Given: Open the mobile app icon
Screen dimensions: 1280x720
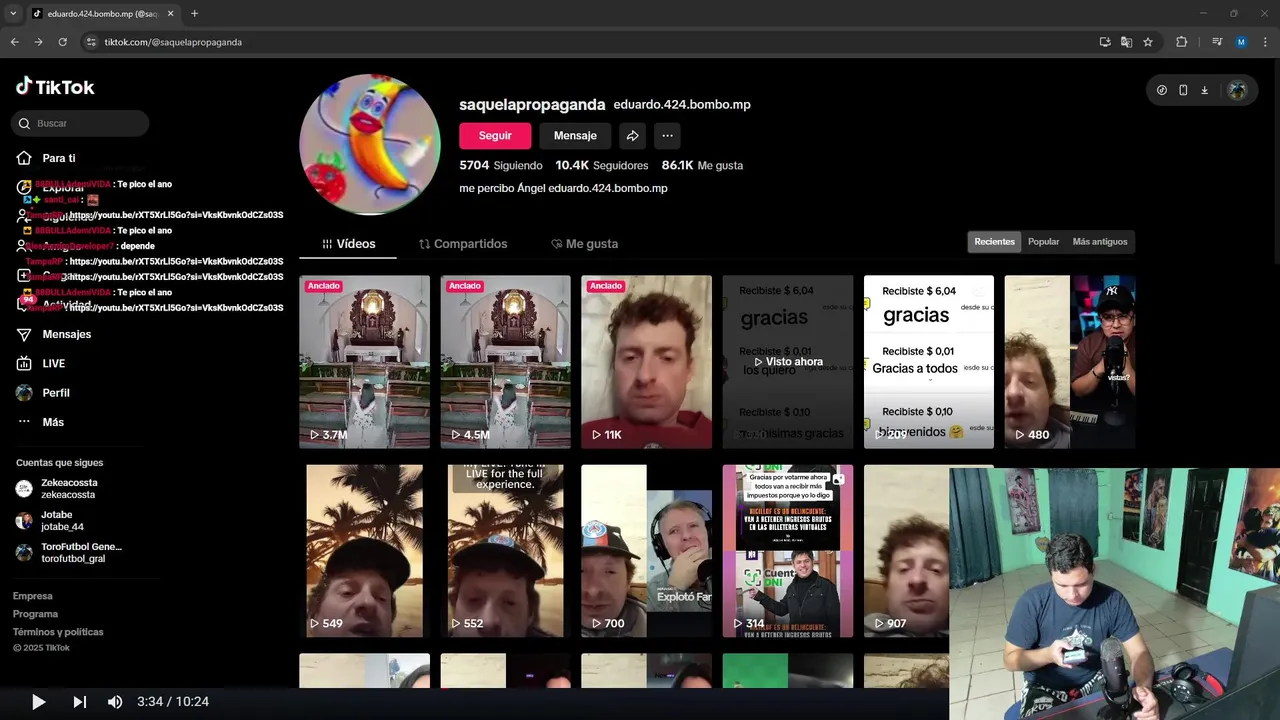Looking at the screenshot, I should 1183,90.
